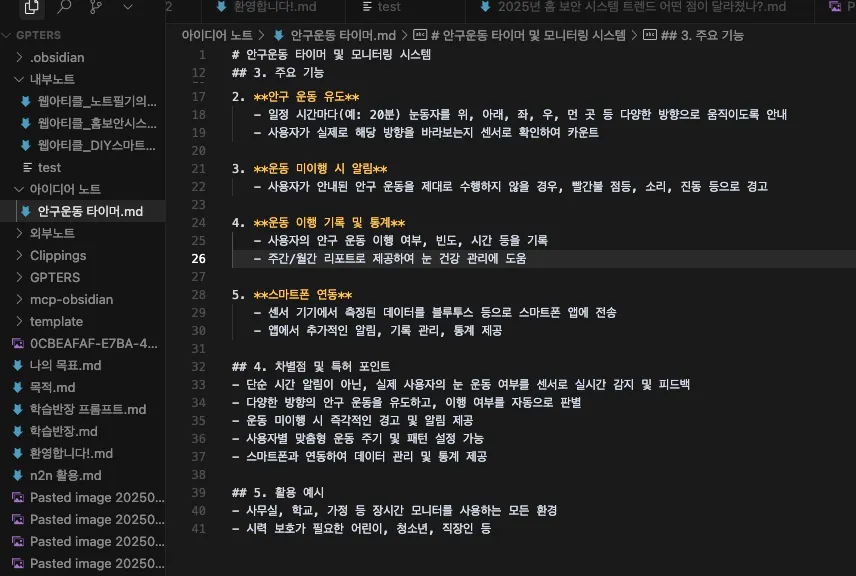Image resolution: width=856 pixels, height=576 pixels.
Task: Click '## 3. 주요 기능' breadcrumb
Action: pyautogui.click(x=702, y=35)
